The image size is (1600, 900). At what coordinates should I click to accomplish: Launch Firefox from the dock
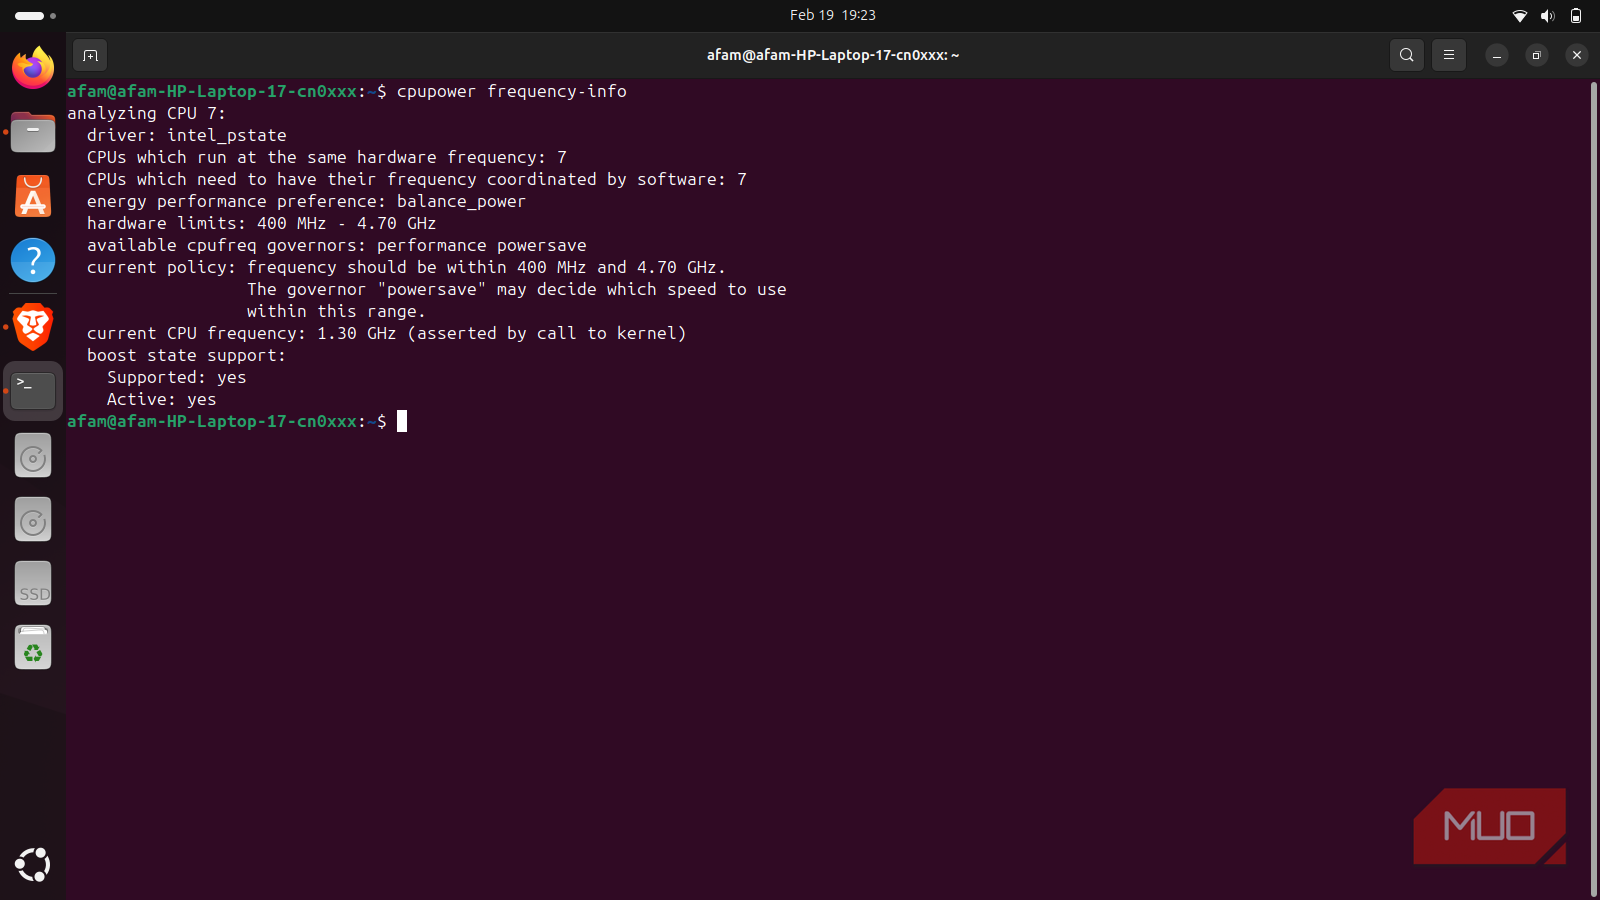point(33,68)
